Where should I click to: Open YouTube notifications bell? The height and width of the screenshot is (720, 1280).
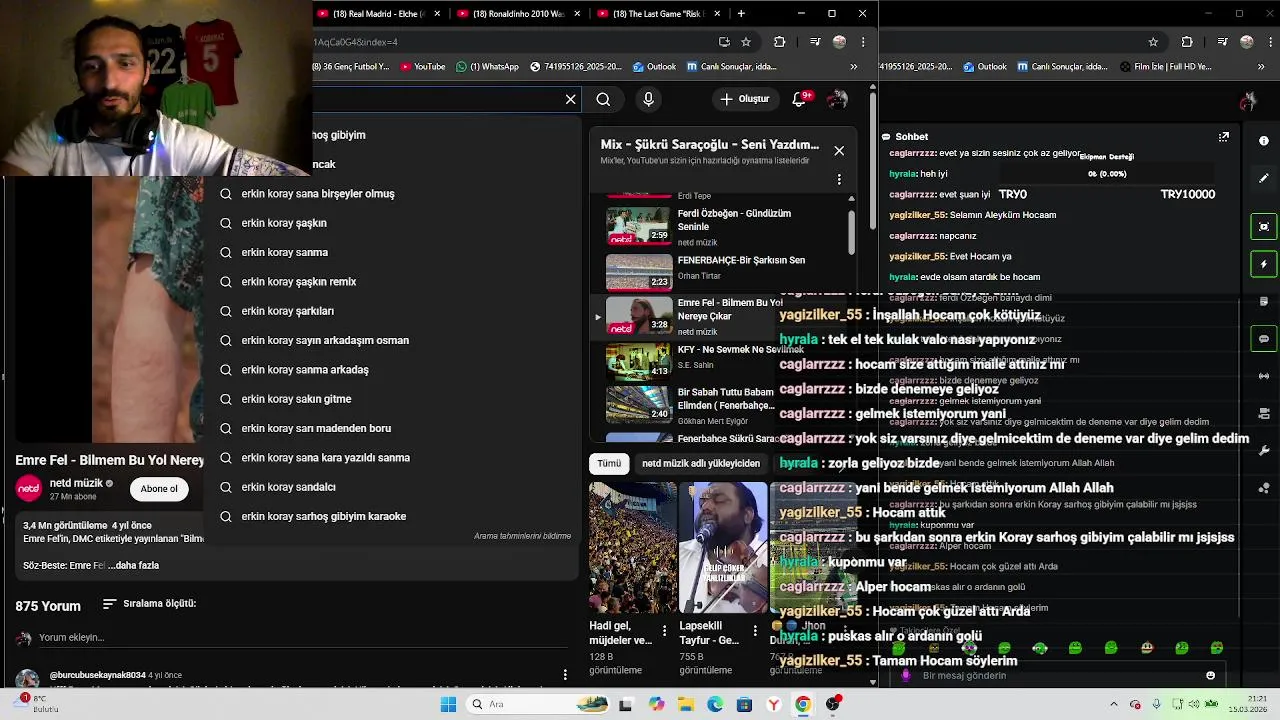click(800, 99)
